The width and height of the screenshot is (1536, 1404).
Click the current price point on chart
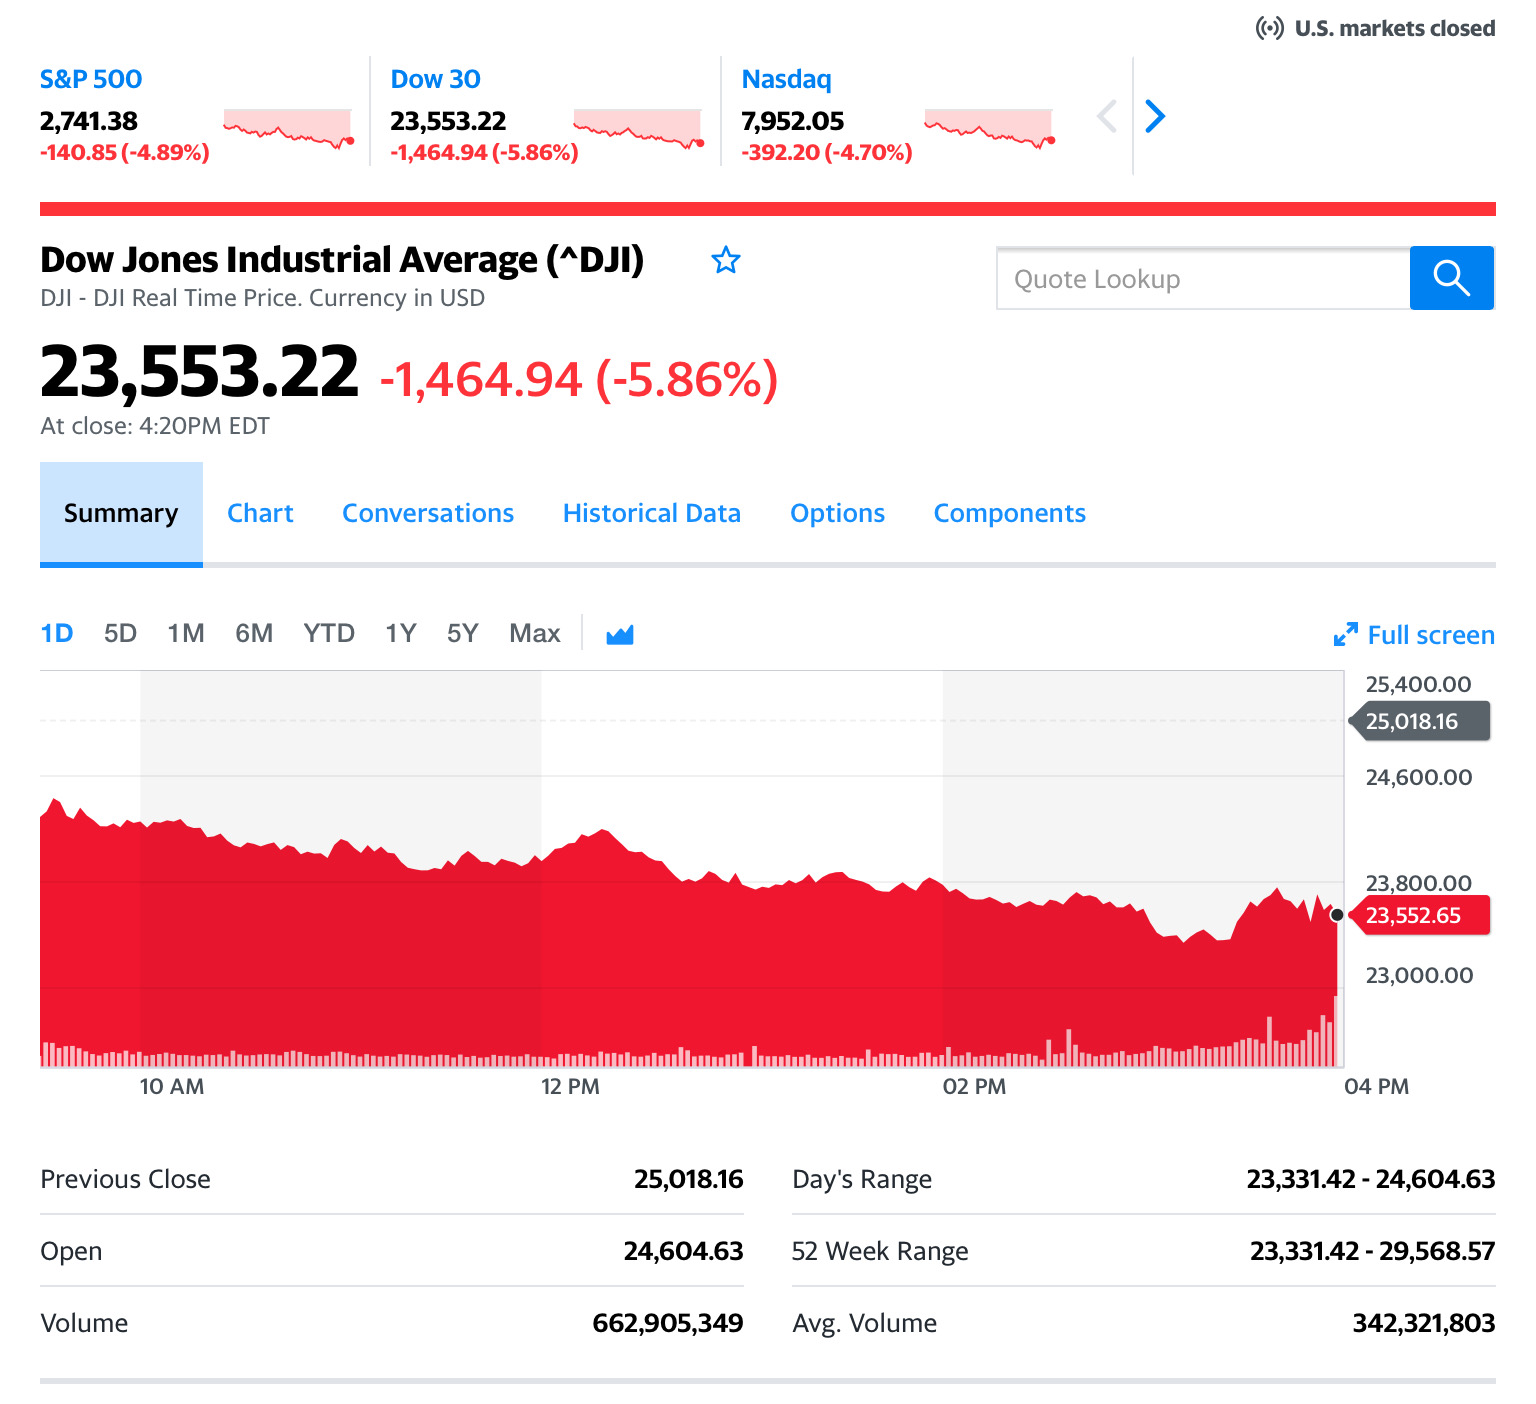point(1337,915)
